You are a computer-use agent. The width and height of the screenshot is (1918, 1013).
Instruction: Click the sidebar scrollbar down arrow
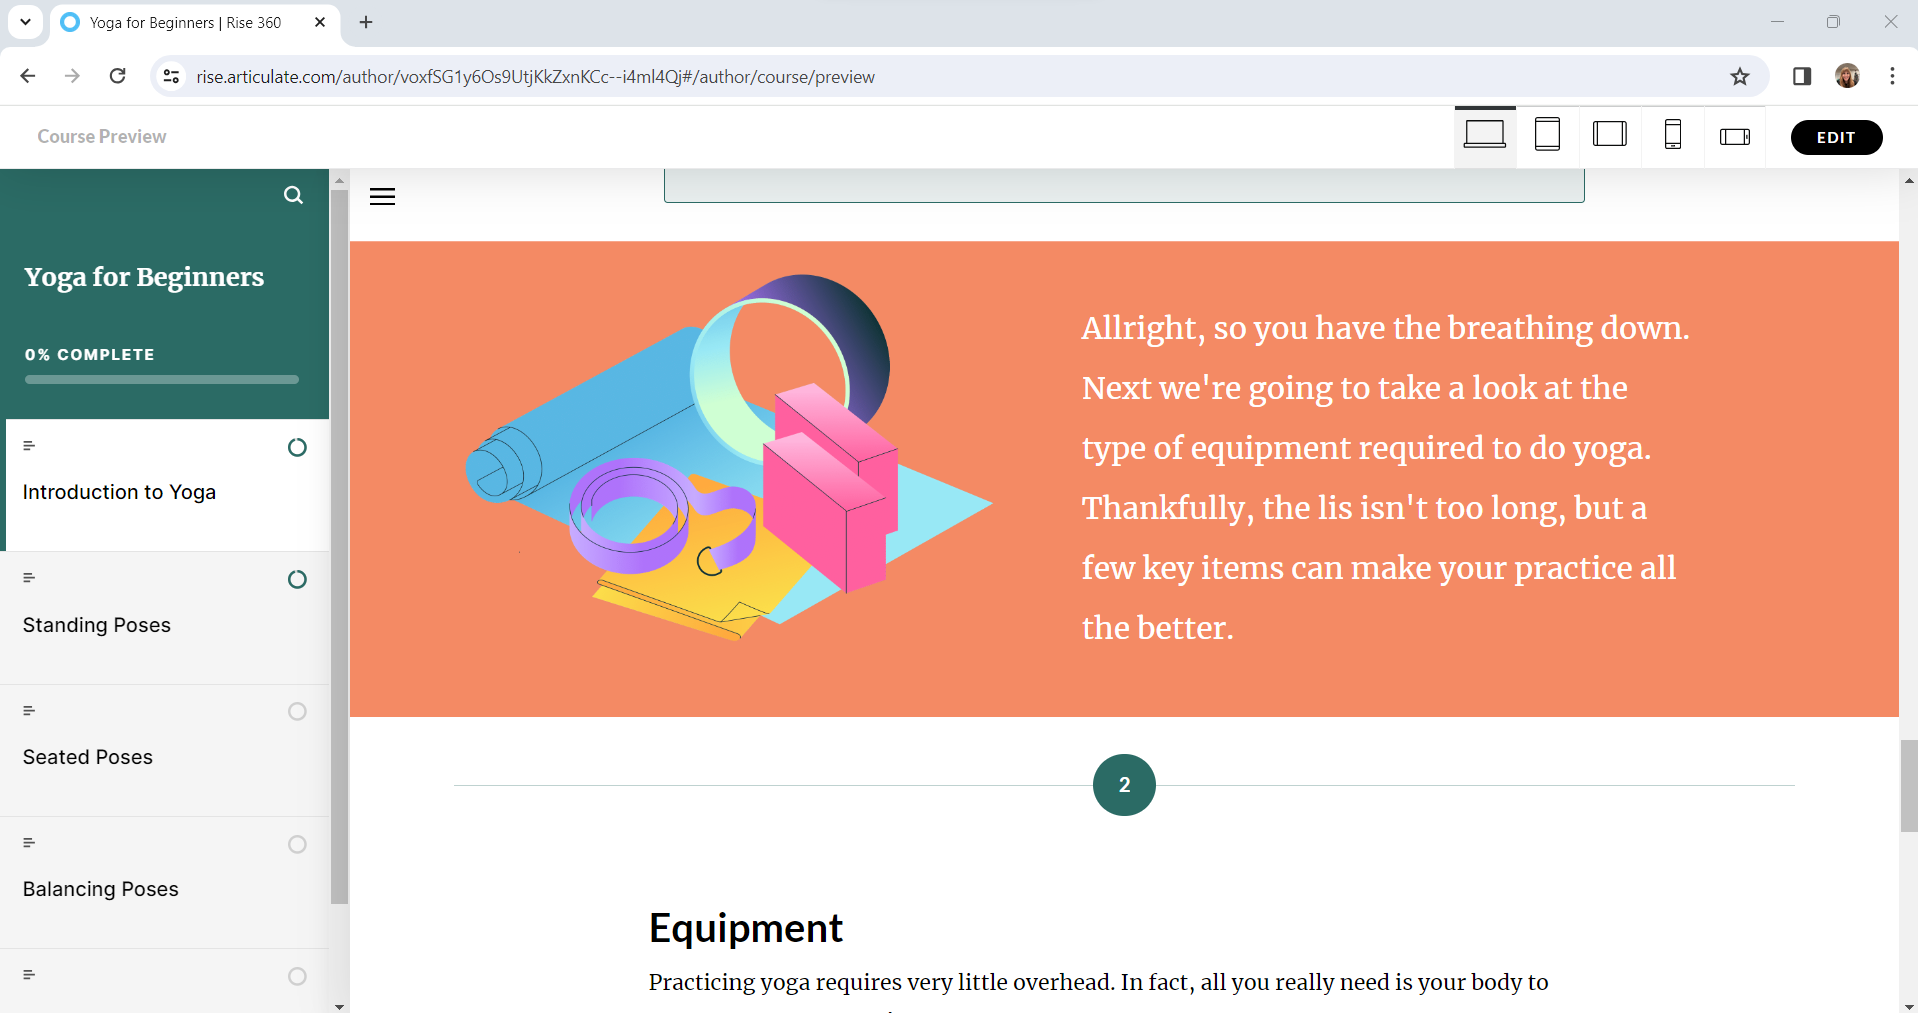339,1006
